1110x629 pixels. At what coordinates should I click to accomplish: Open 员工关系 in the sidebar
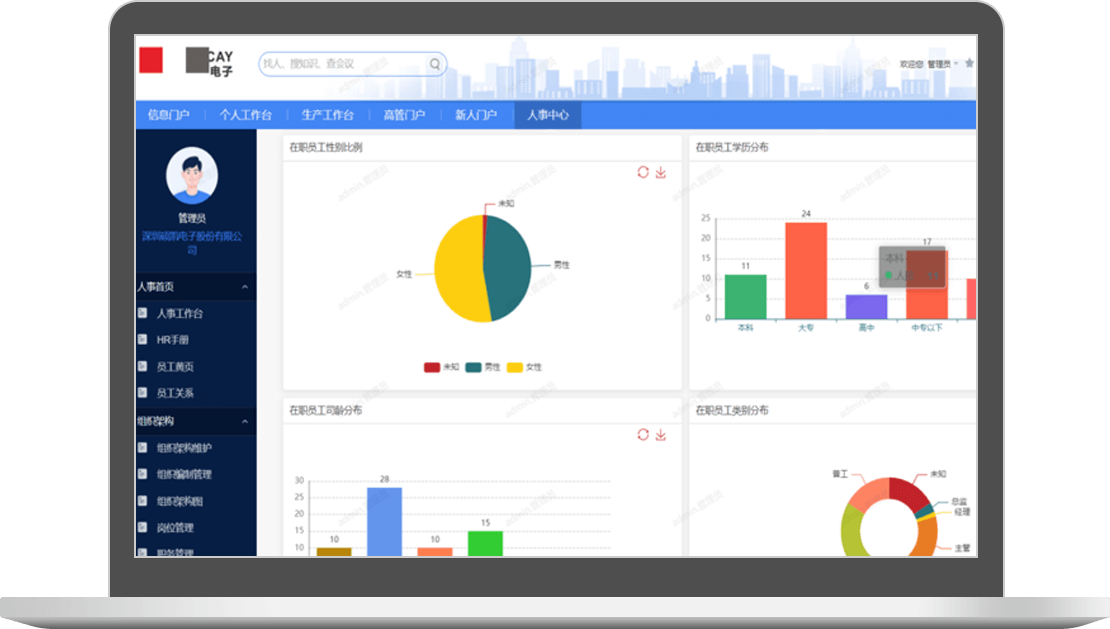tap(175, 393)
